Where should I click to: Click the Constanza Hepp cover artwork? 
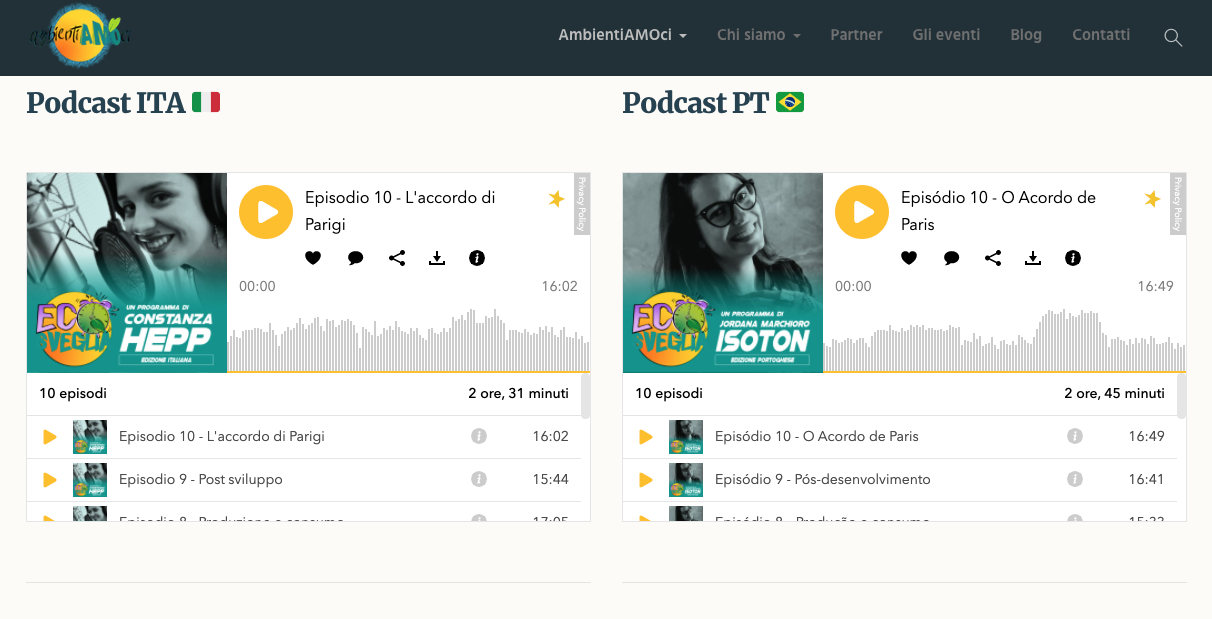pyautogui.click(x=127, y=273)
